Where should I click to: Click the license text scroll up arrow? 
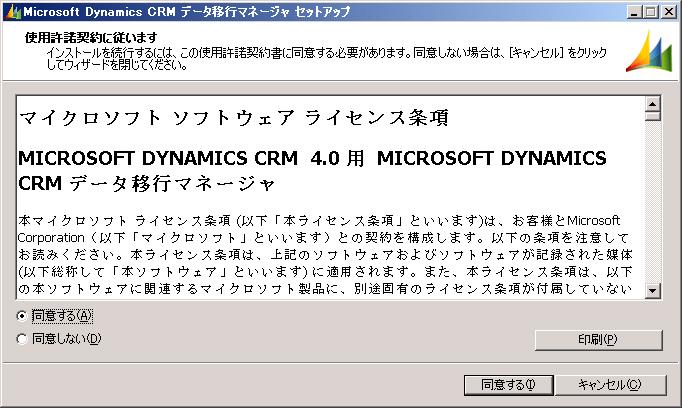652,104
